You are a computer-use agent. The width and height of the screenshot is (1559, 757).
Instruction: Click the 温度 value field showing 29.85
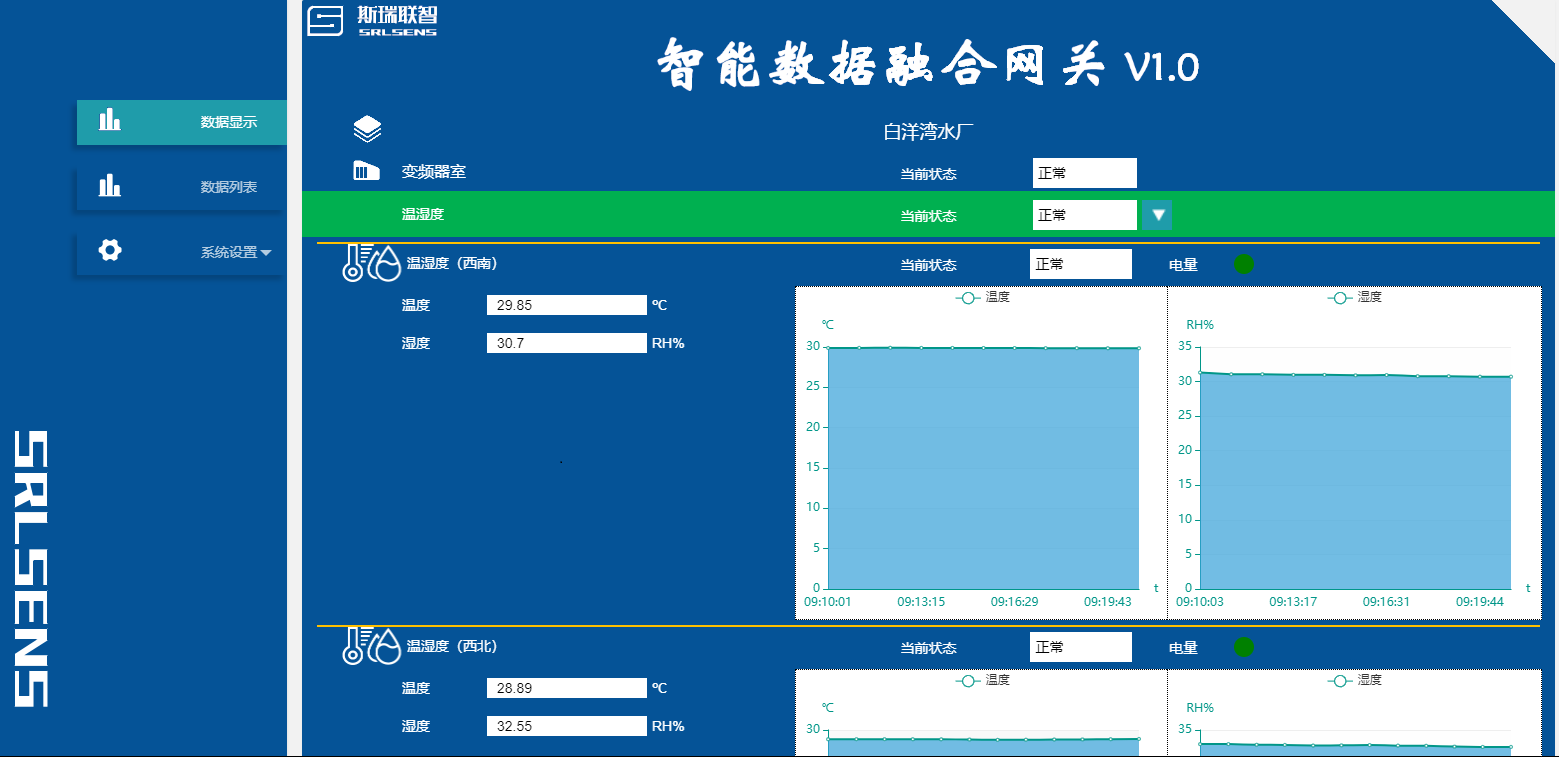pos(566,305)
